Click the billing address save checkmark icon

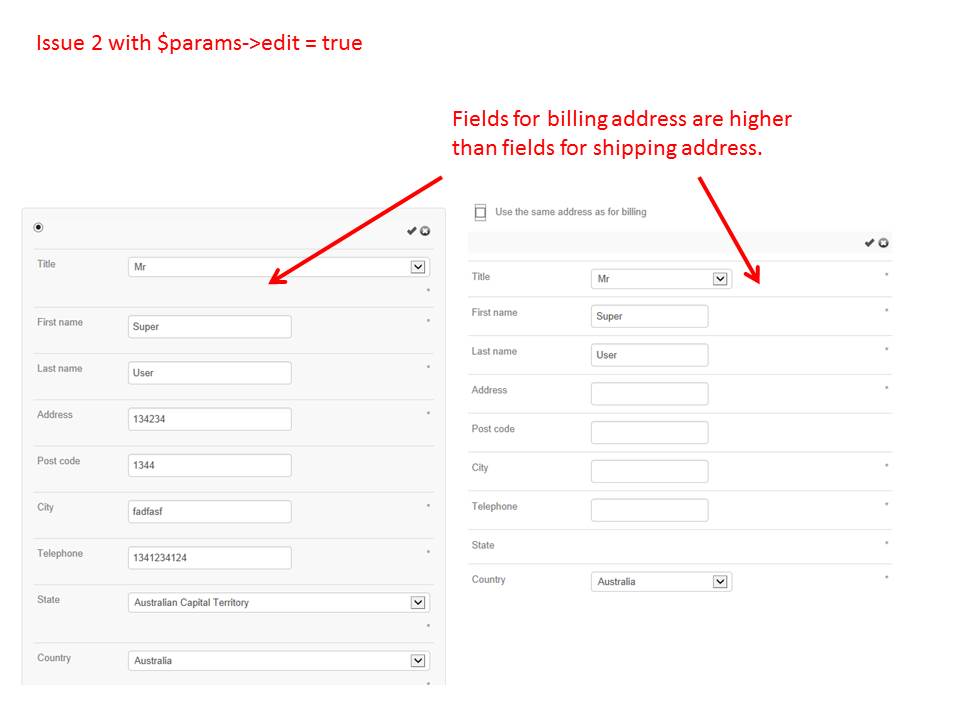pos(411,231)
